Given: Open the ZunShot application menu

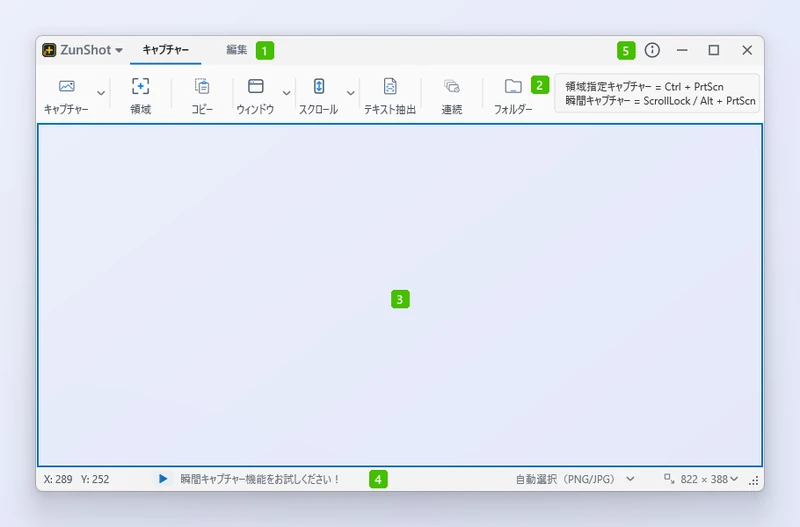Looking at the screenshot, I should 91,50.
